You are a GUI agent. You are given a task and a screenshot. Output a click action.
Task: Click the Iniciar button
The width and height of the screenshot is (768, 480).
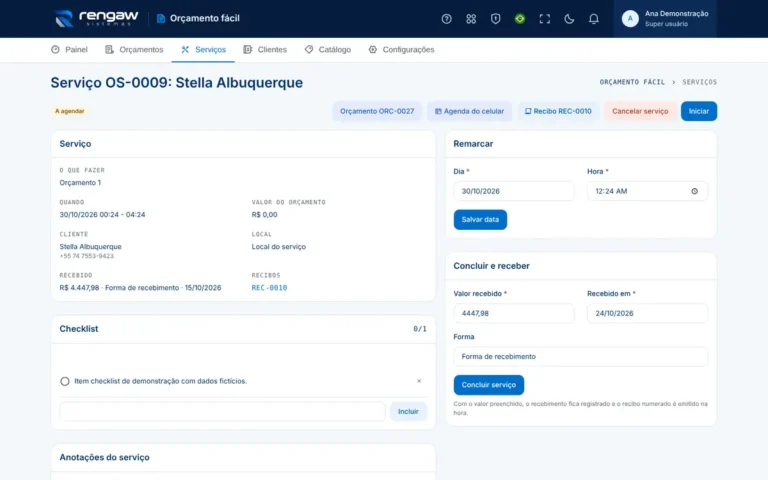pos(698,111)
